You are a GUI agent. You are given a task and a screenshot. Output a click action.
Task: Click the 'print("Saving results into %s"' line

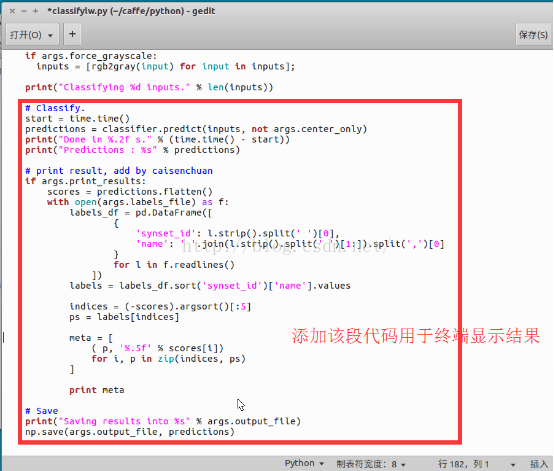tap(163, 421)
